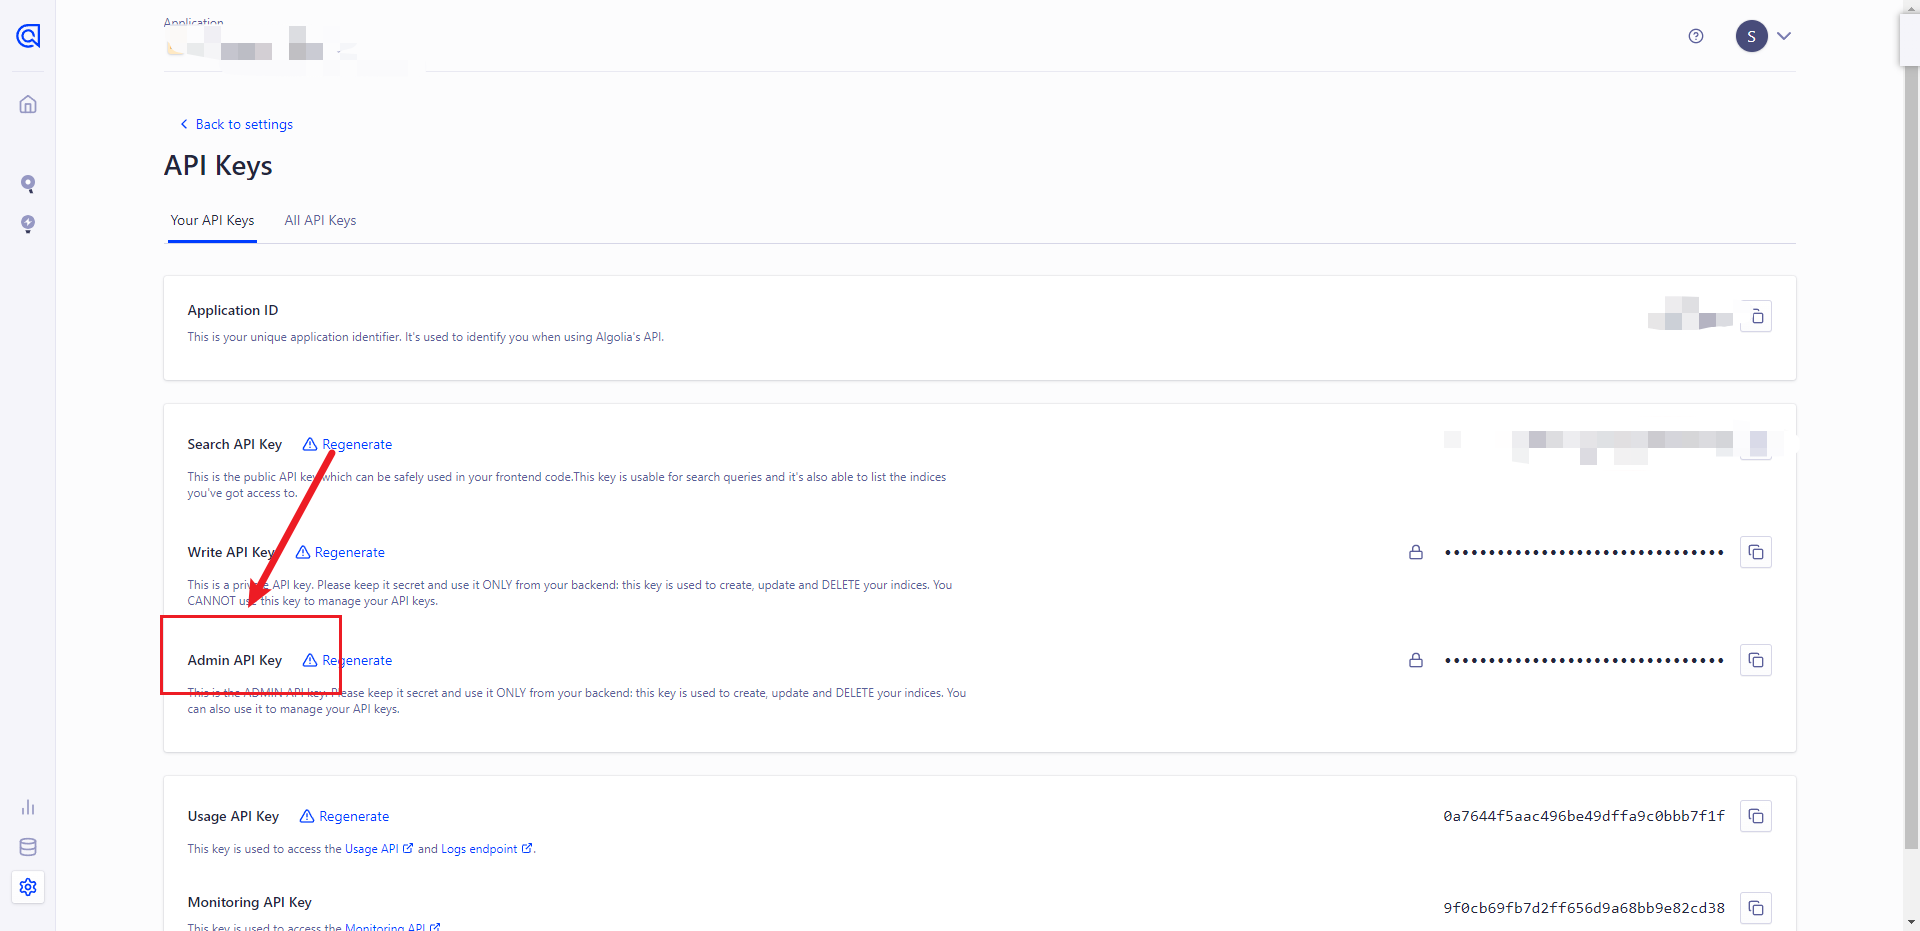Regenerate the Search API Key

click(x=356, y=445)
